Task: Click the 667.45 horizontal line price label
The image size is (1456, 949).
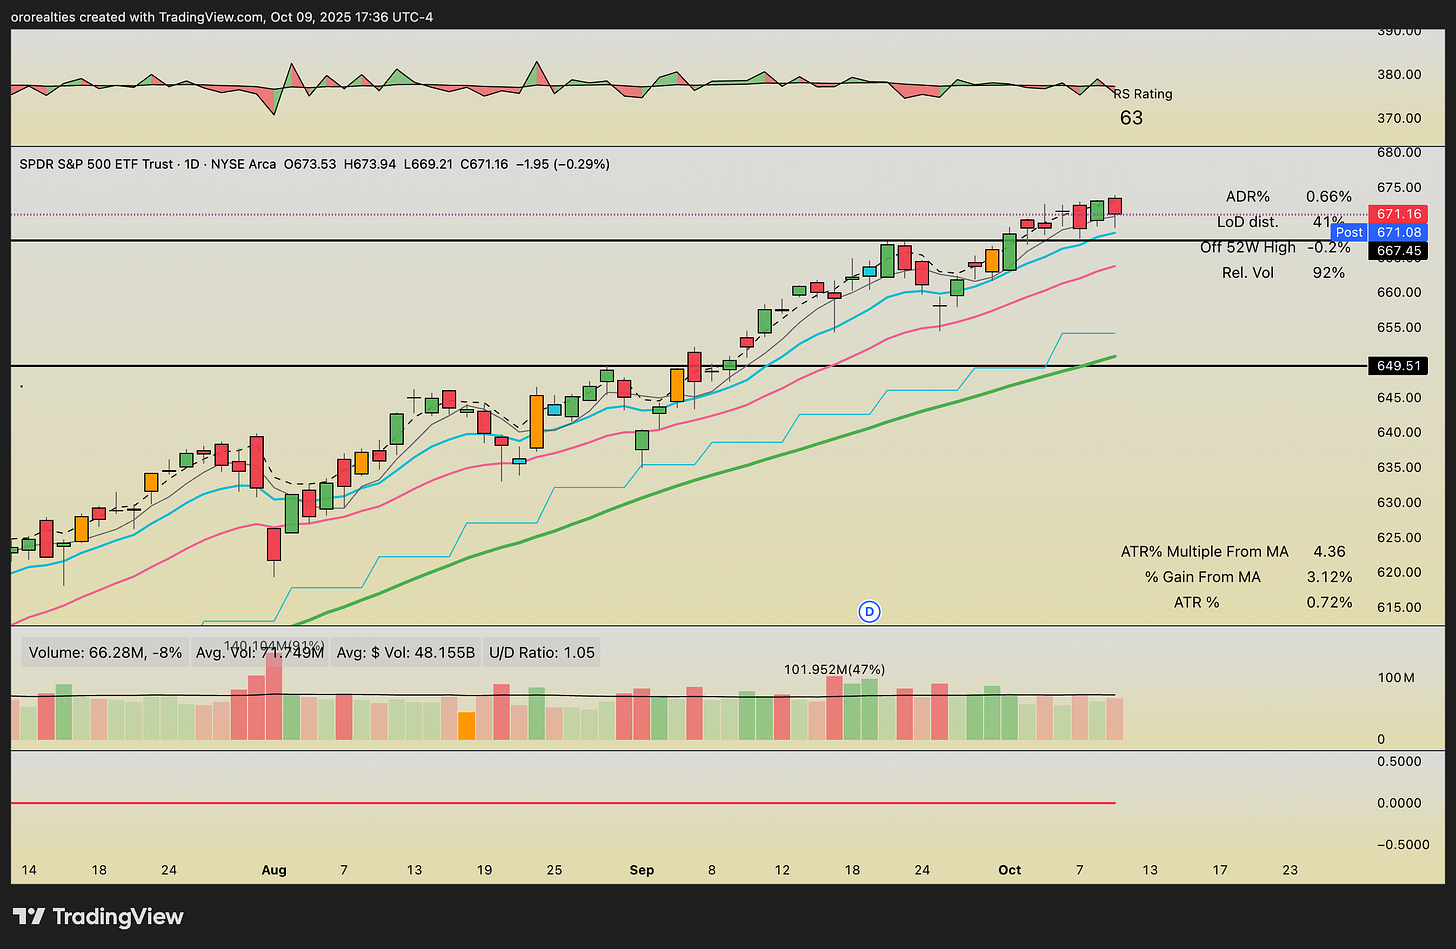Action: pyautogui.click(x=1399, y=251)
